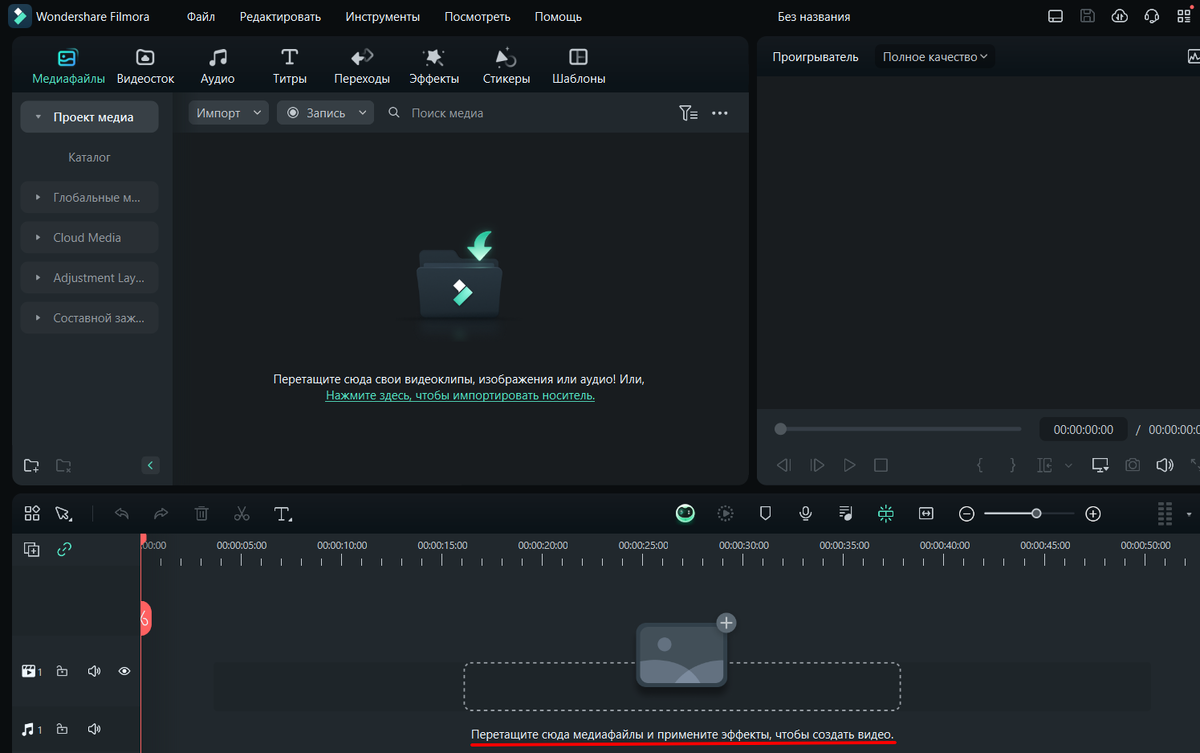
Task: Click the link Нажмите здесь, чтобы импортировать носитель
Action: 460,395
